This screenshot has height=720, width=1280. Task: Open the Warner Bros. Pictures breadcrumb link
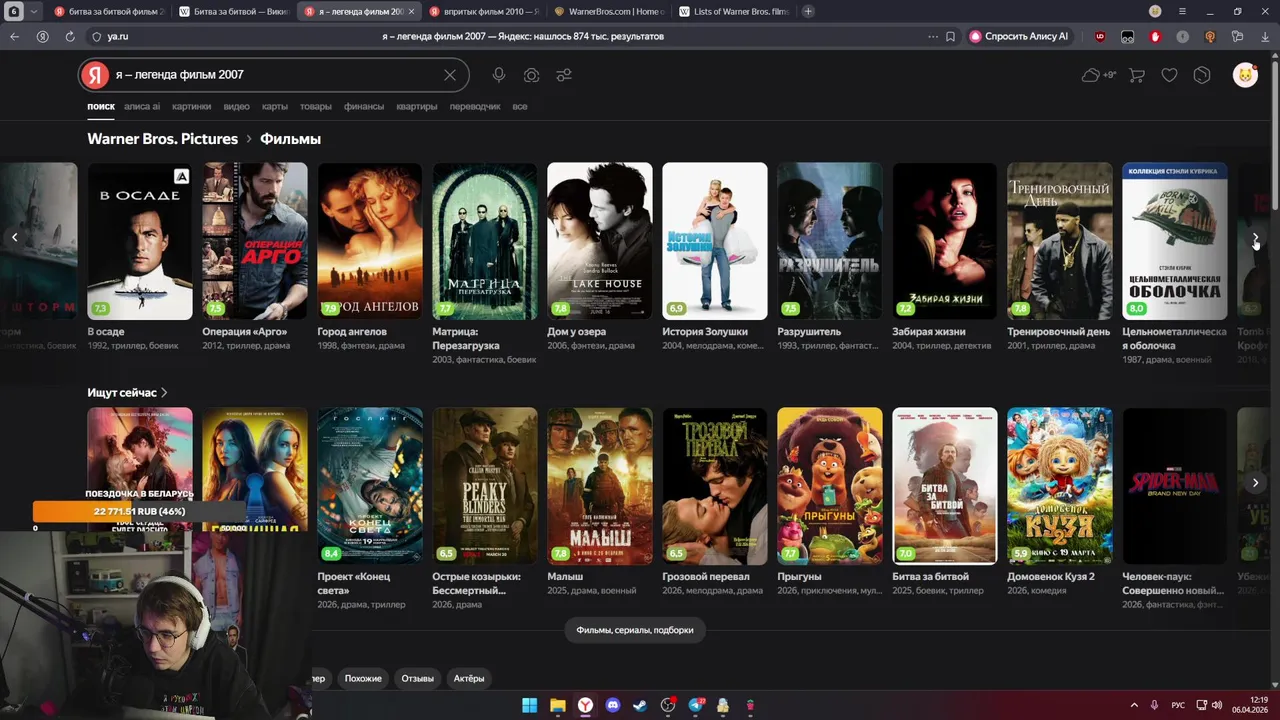tap(162, 139)
